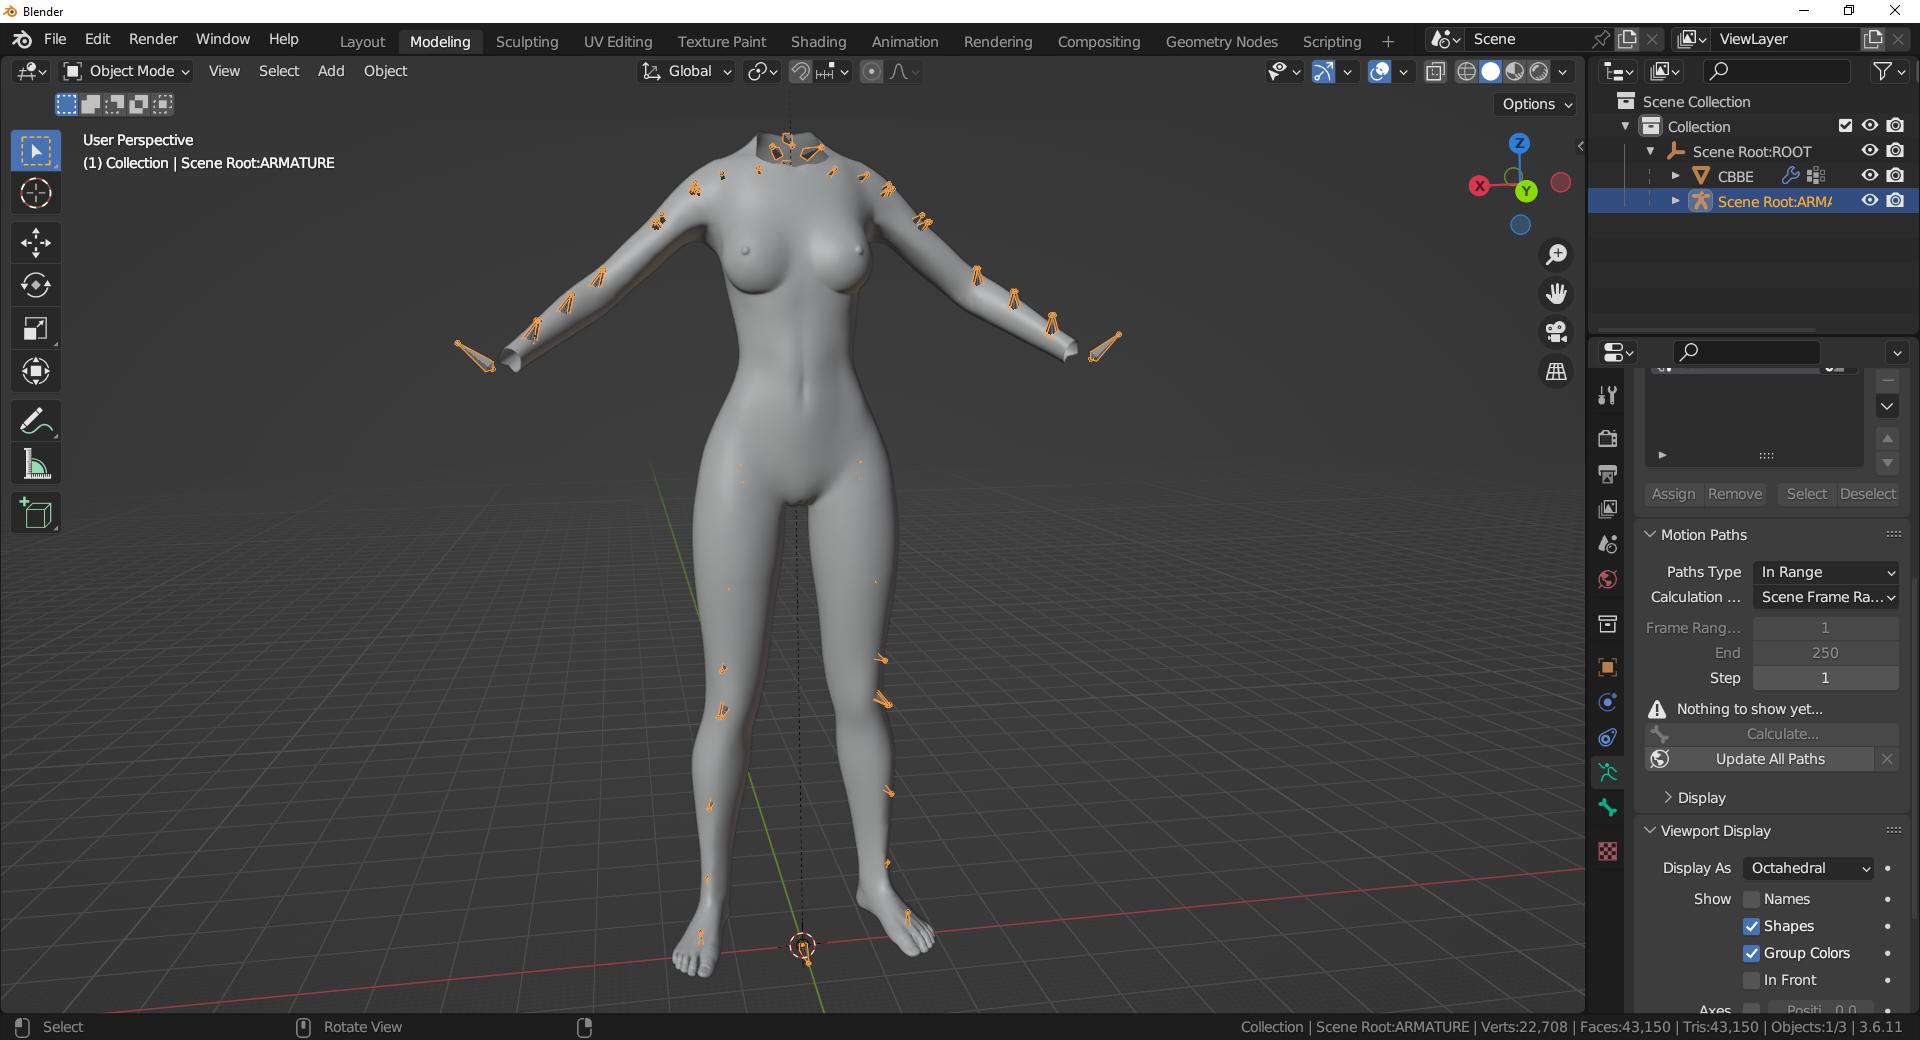The image size is (1920, 1040).
Task: Select the Move tool in toolbar
Action: [x=36, y=243]
